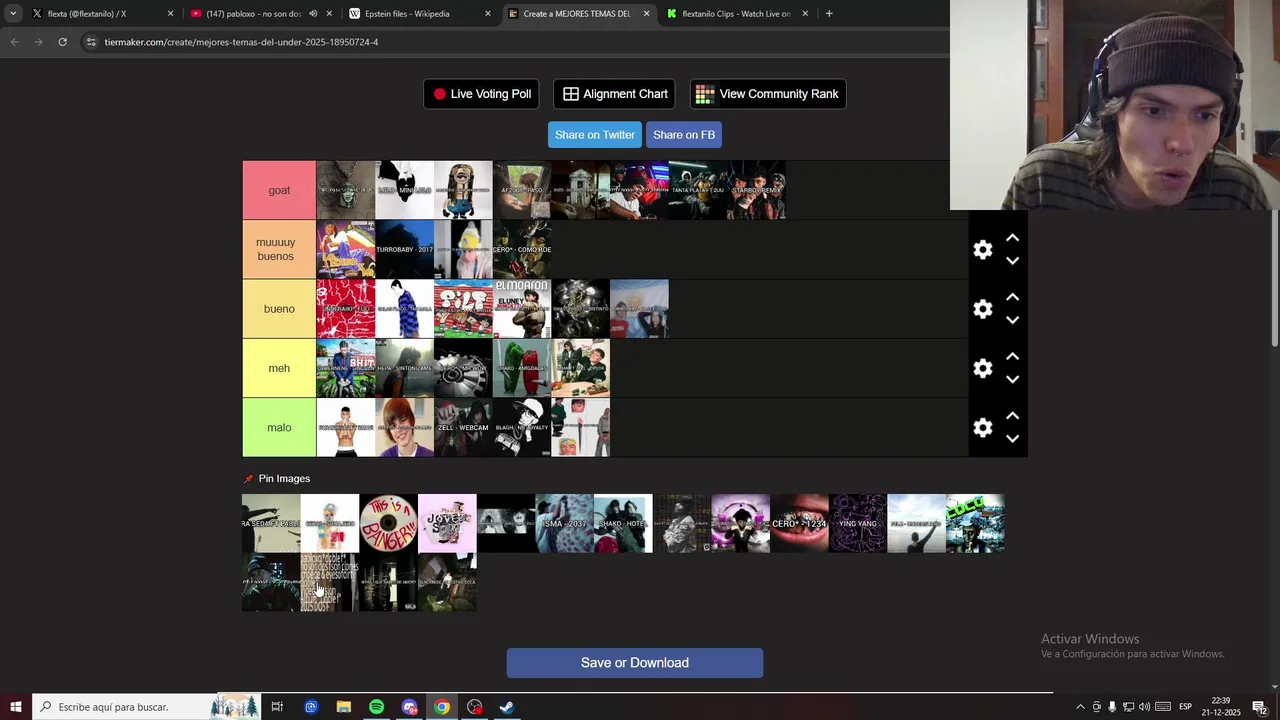Image resolution: width=1280 pixels, height=720 pixels.
Task: Move 'meh' tier up with arrow
Action: (1012, 356)
